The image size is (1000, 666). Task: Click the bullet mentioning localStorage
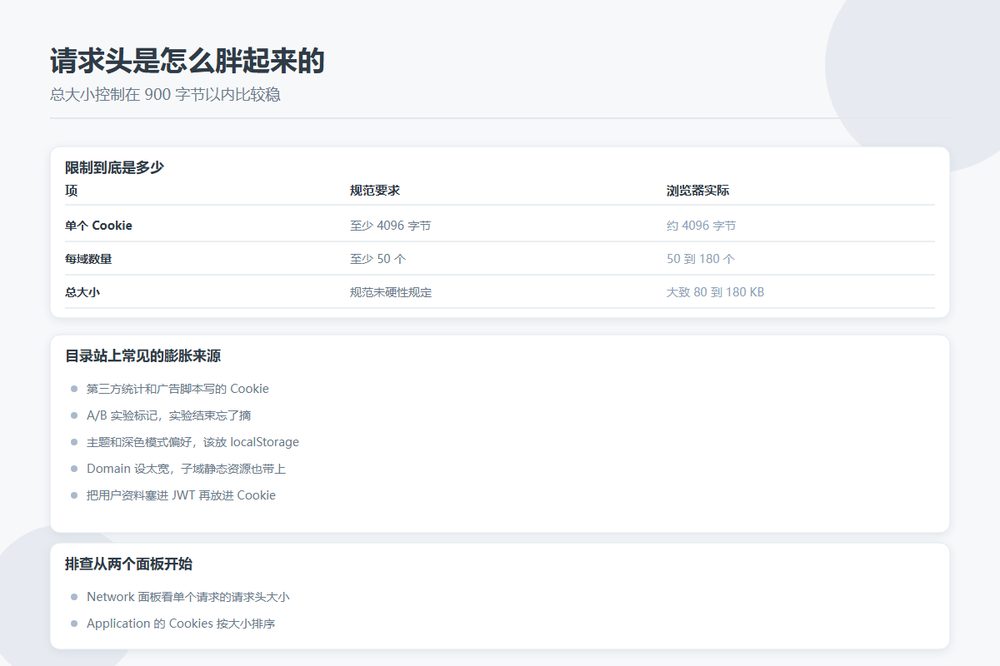[x=193, y=441]
